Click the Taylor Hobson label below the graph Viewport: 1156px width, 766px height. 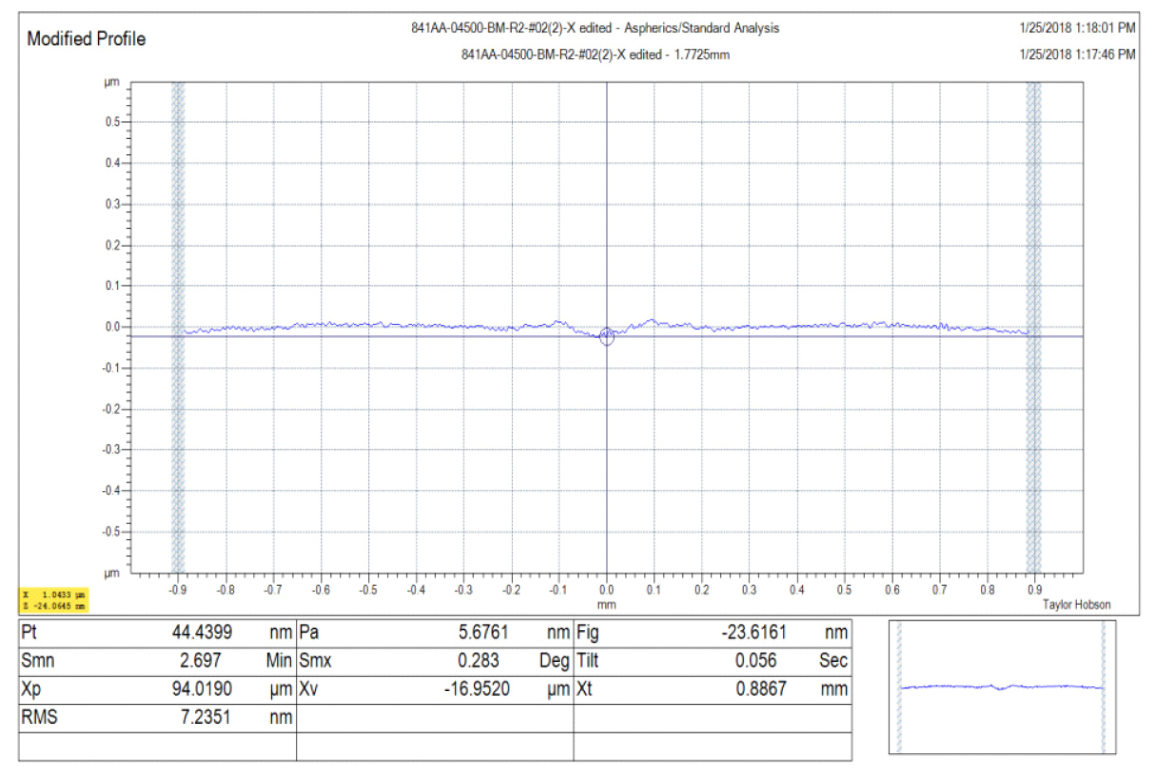click(1076, 605)
